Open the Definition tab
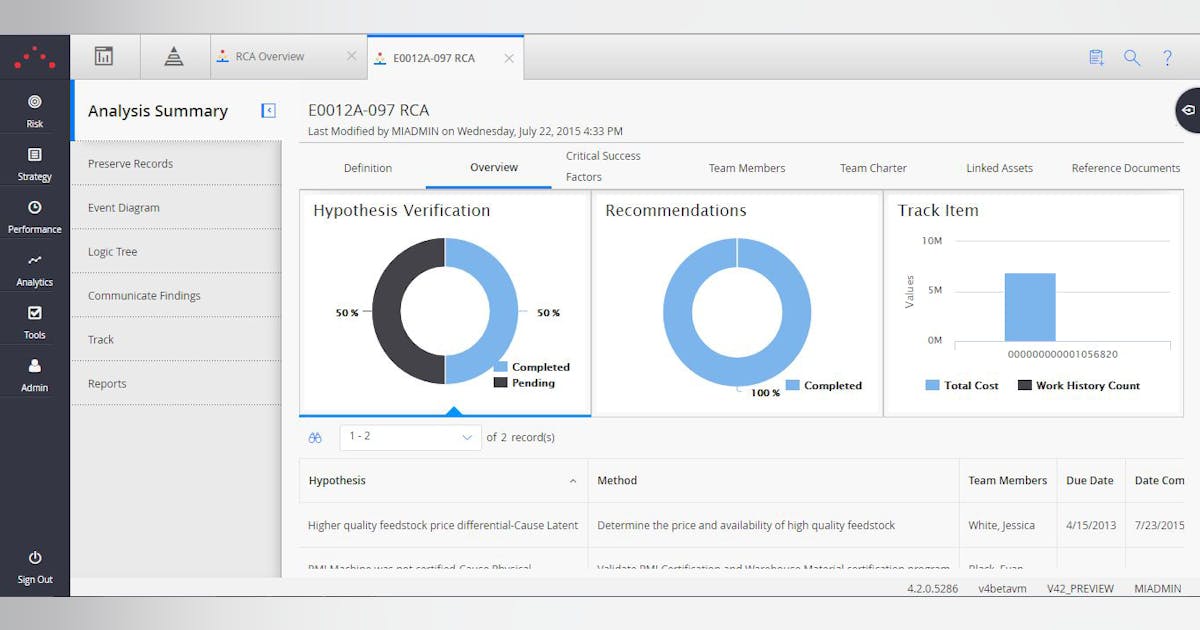Image resolution: width=1200 pixels, height=630 pixels. pyautogui.click(x=368, y=168)
